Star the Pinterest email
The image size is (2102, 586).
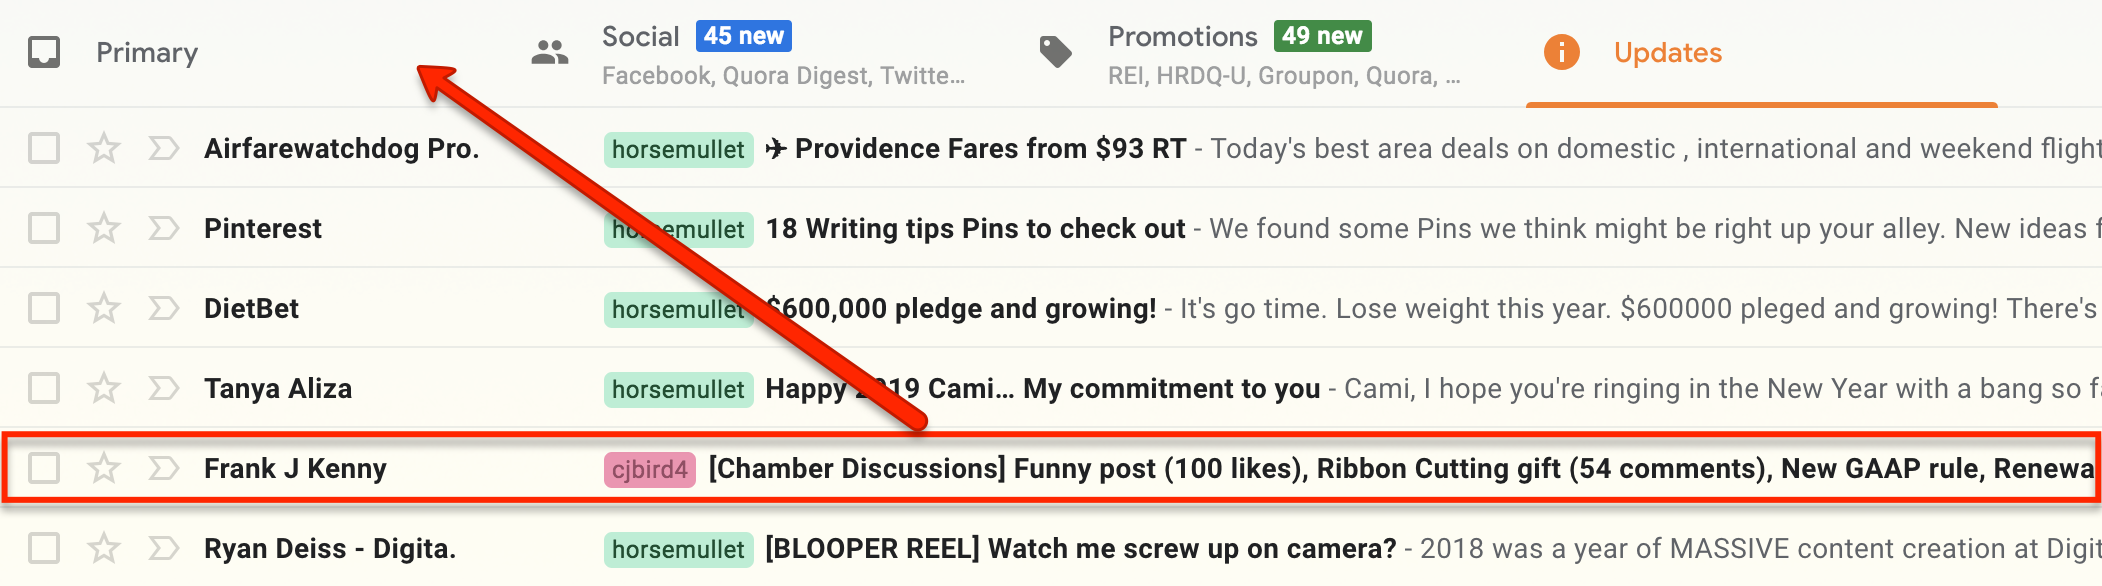pyautogui.click(x=104, y=229)
